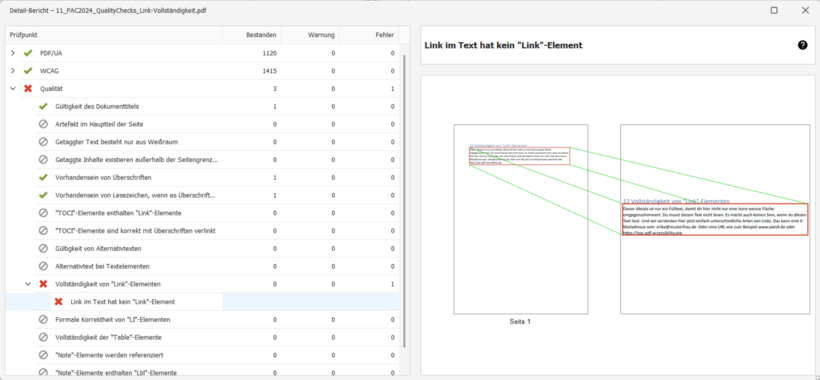Click the green checkmark next to PDF/UA
The image size is (820, 380).
tap(28, 53)
